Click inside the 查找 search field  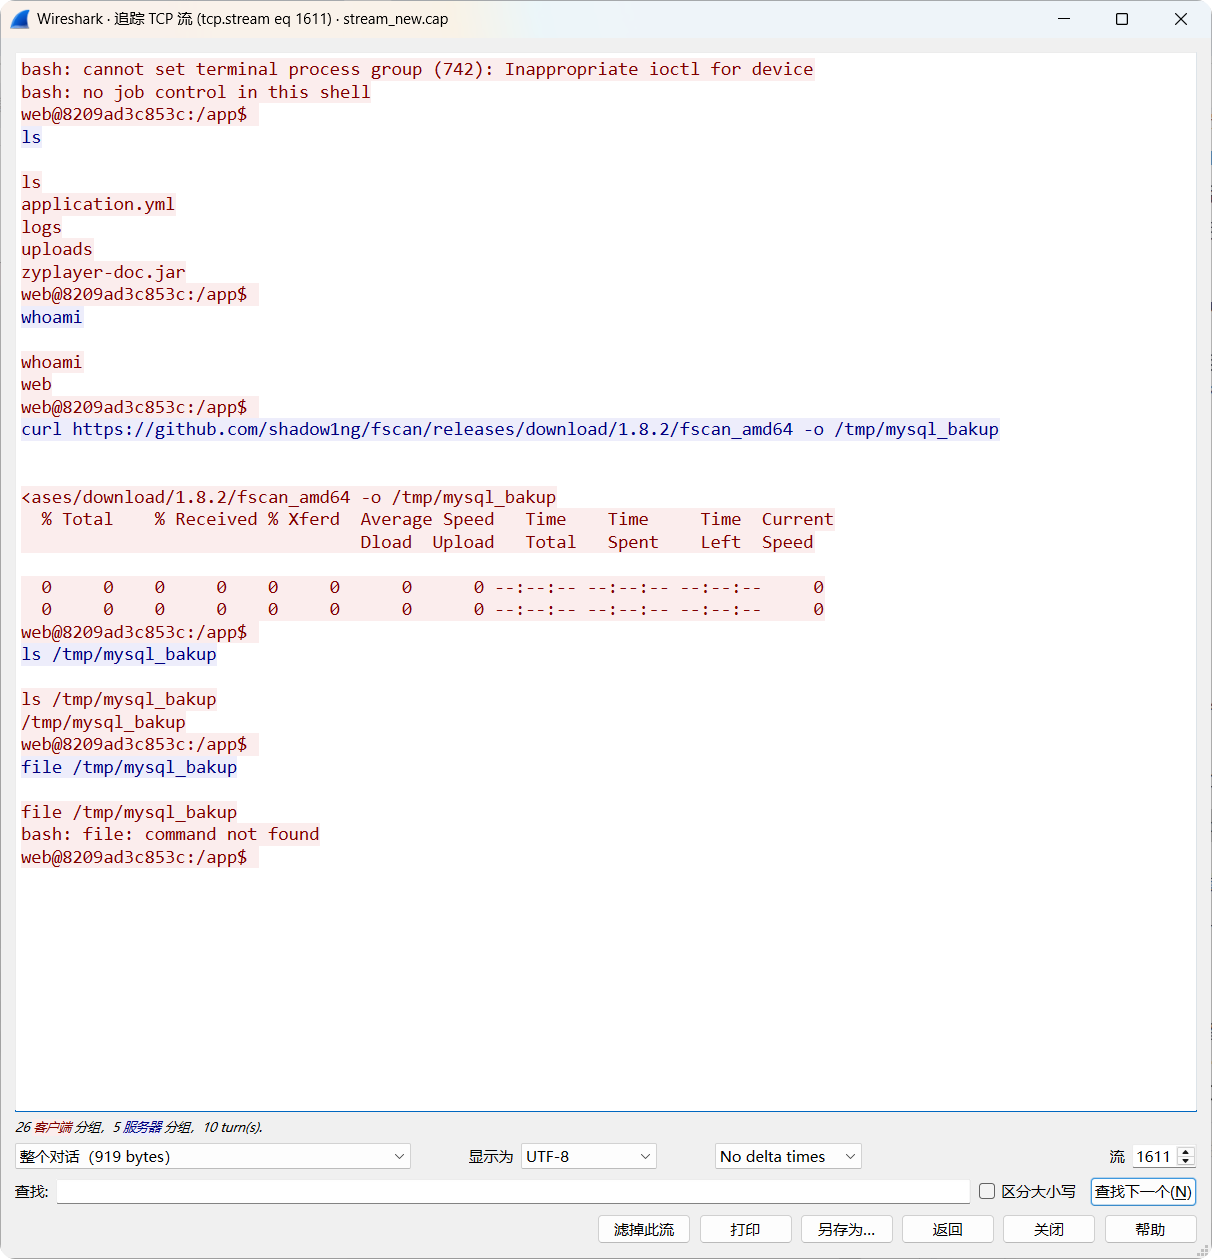click(x=500, y=1191)
